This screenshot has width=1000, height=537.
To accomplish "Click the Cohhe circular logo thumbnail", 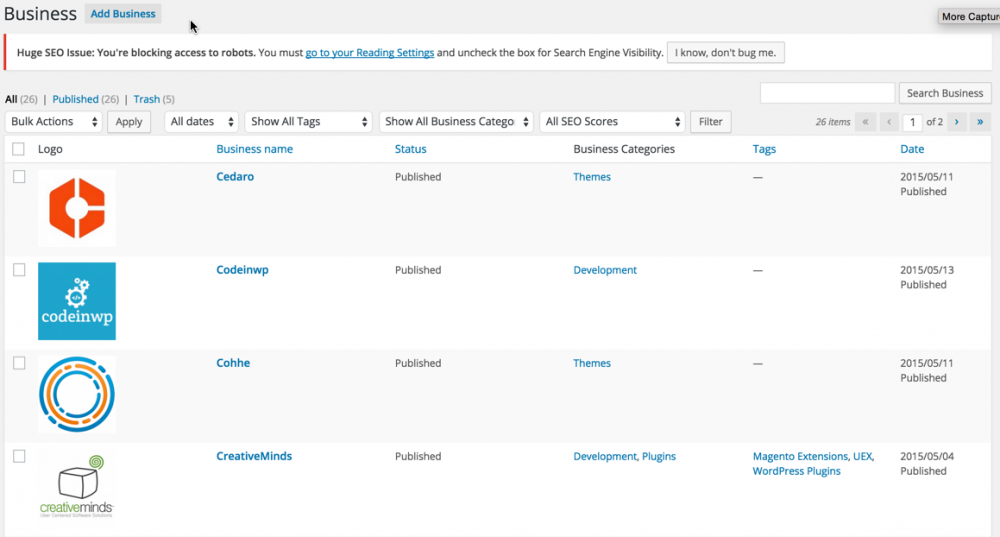I will pyautogui.click(x=77, y=394).
